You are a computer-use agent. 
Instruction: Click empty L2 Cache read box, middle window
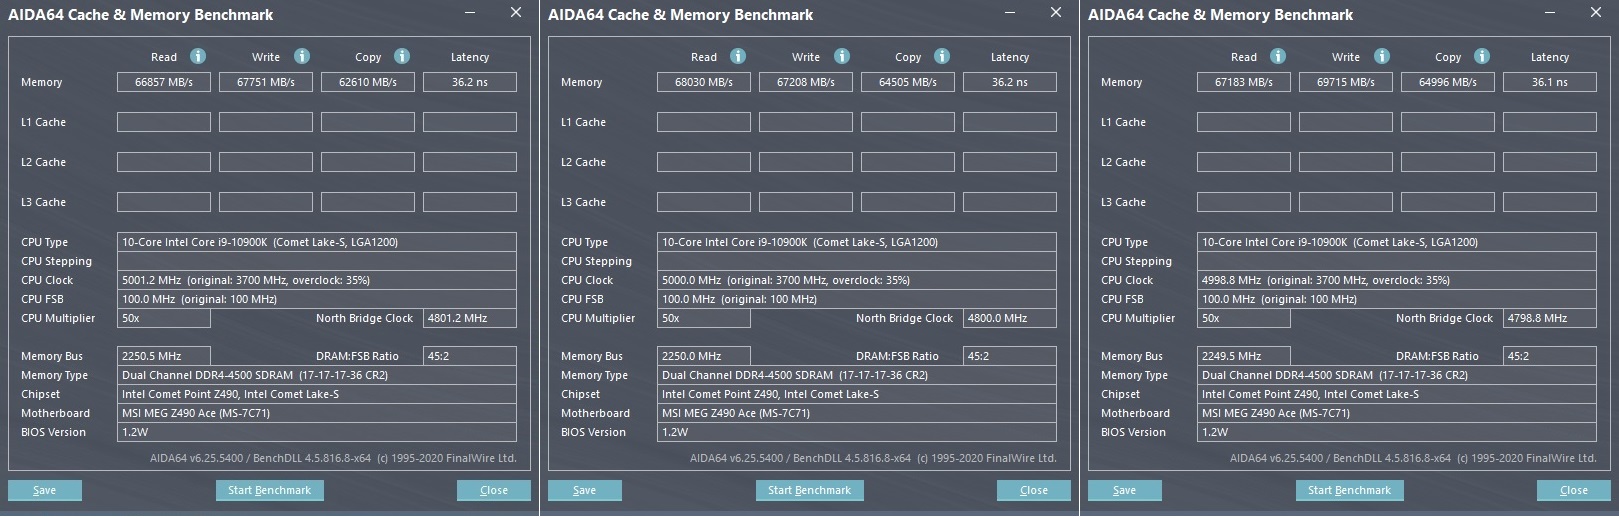tap(704, 162)
